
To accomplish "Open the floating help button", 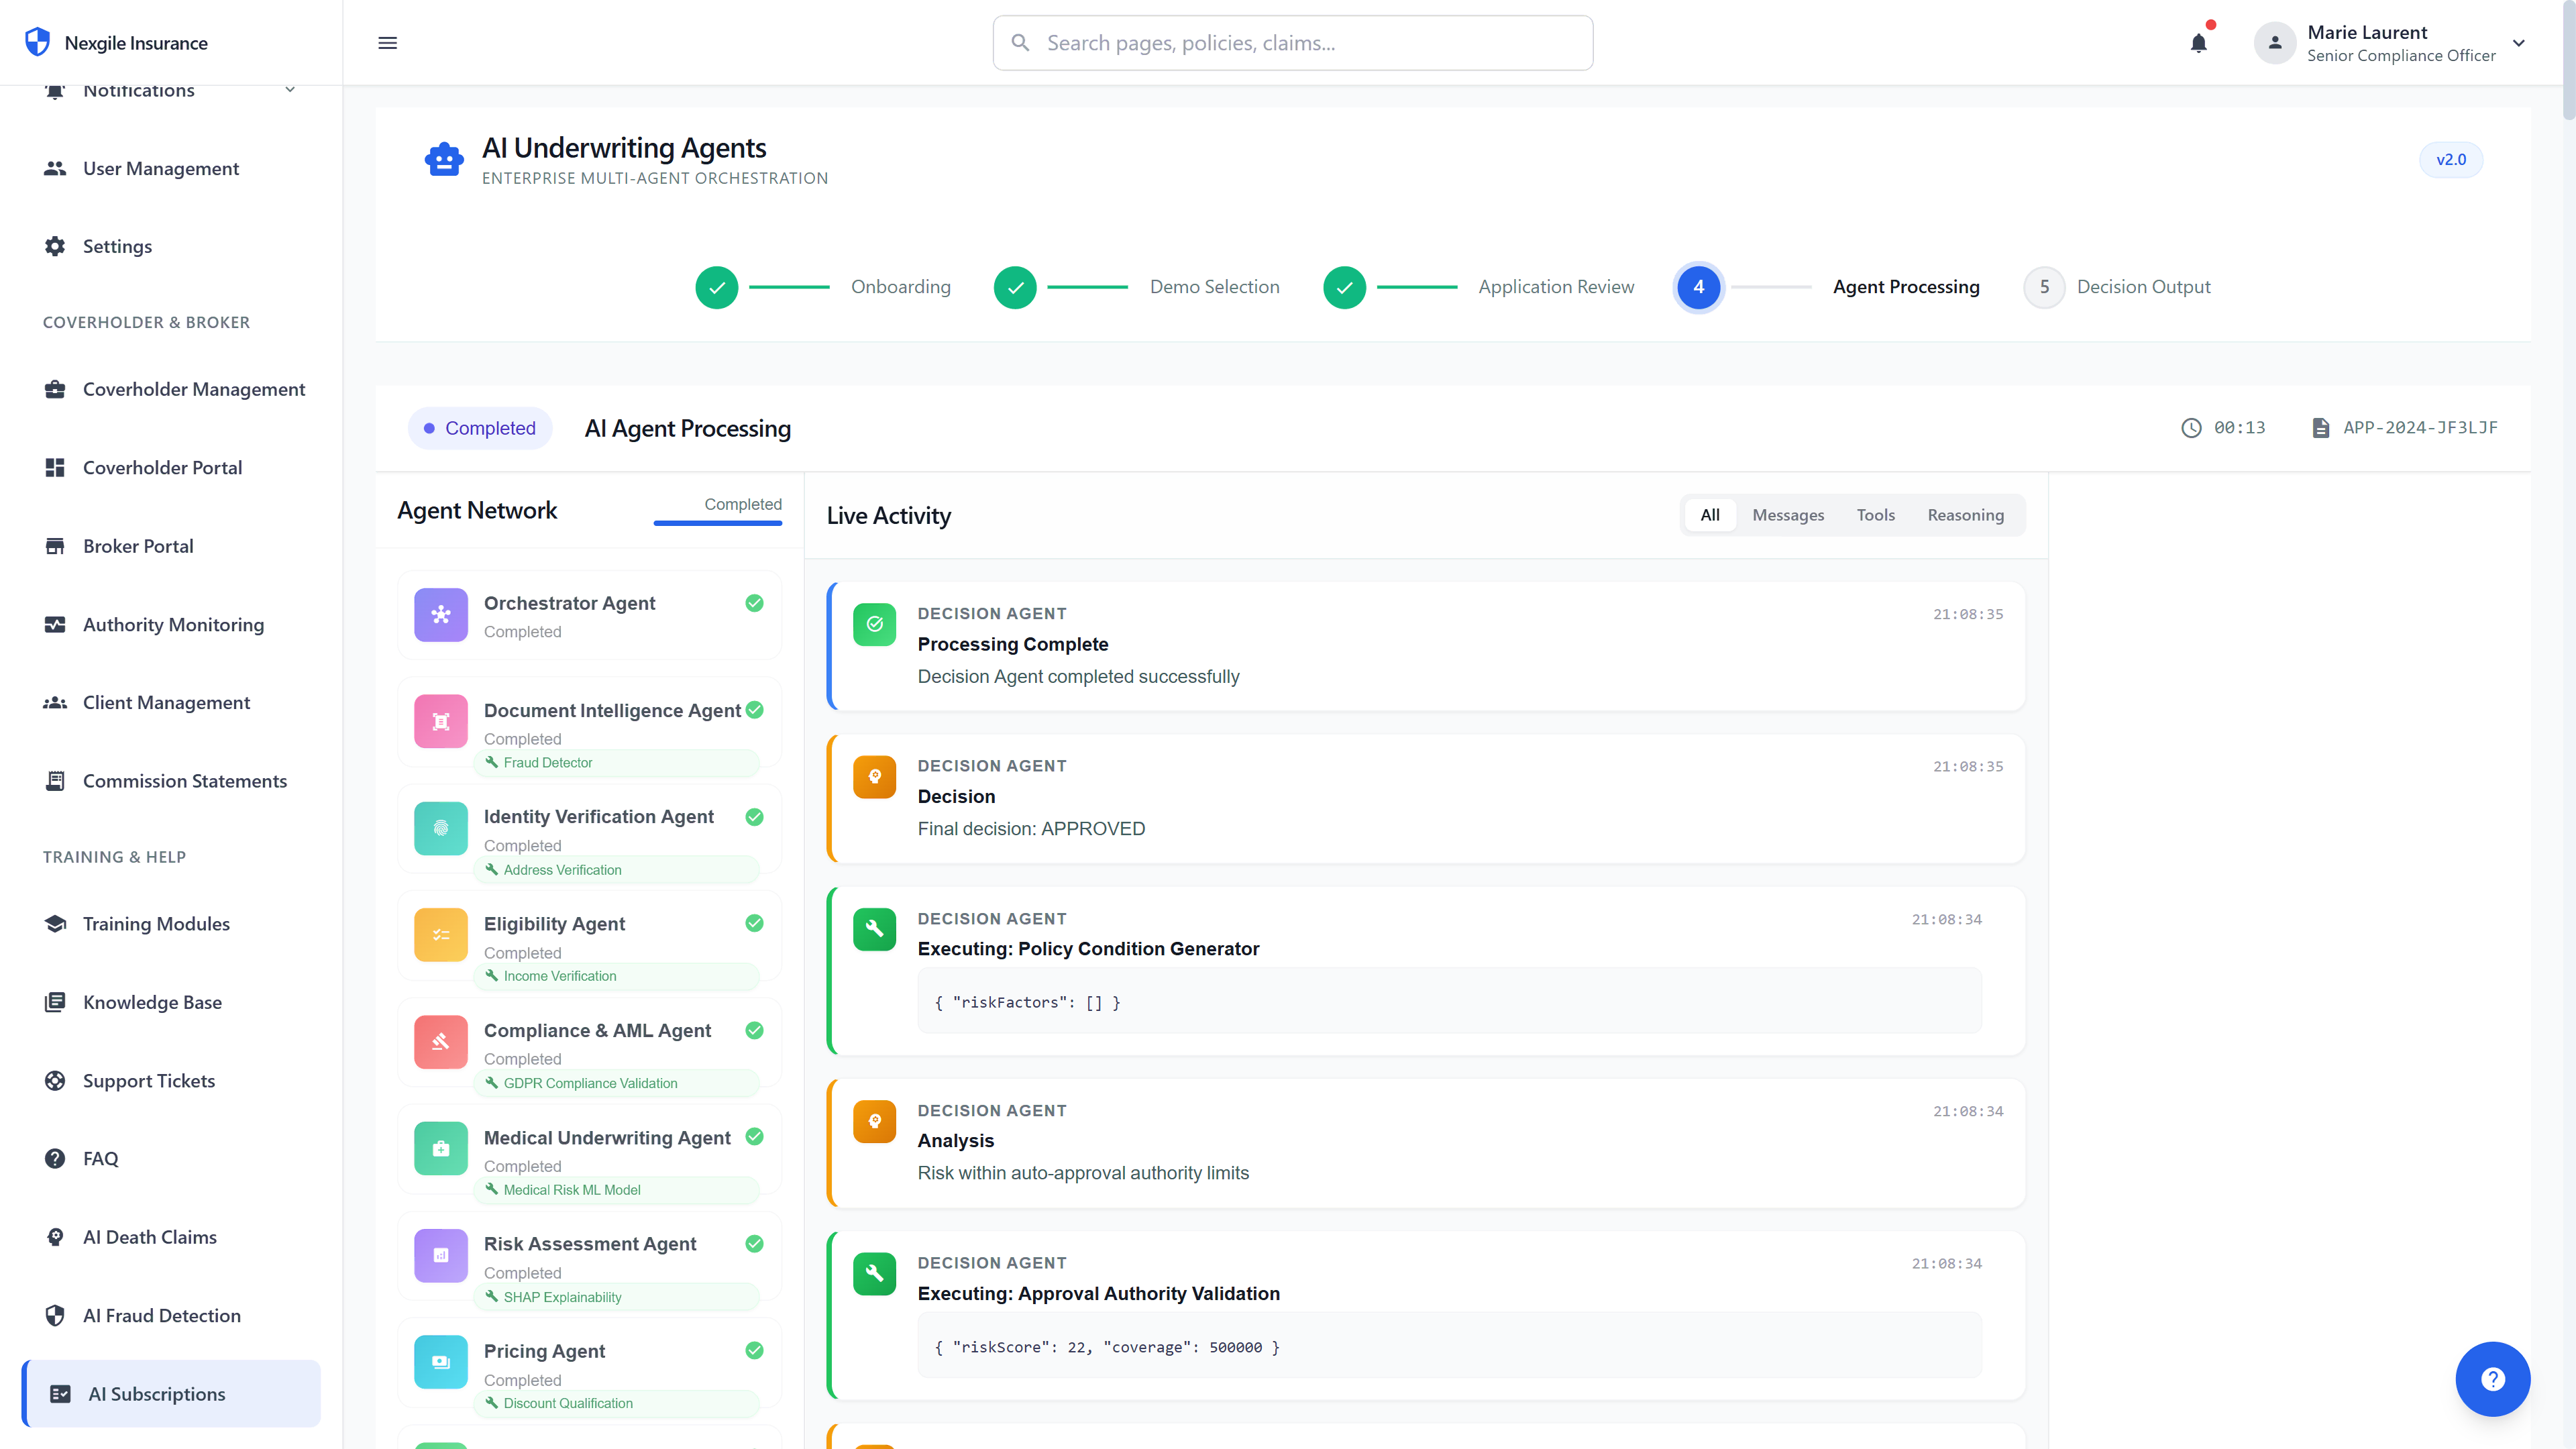I will [x=2493, y=1379].
